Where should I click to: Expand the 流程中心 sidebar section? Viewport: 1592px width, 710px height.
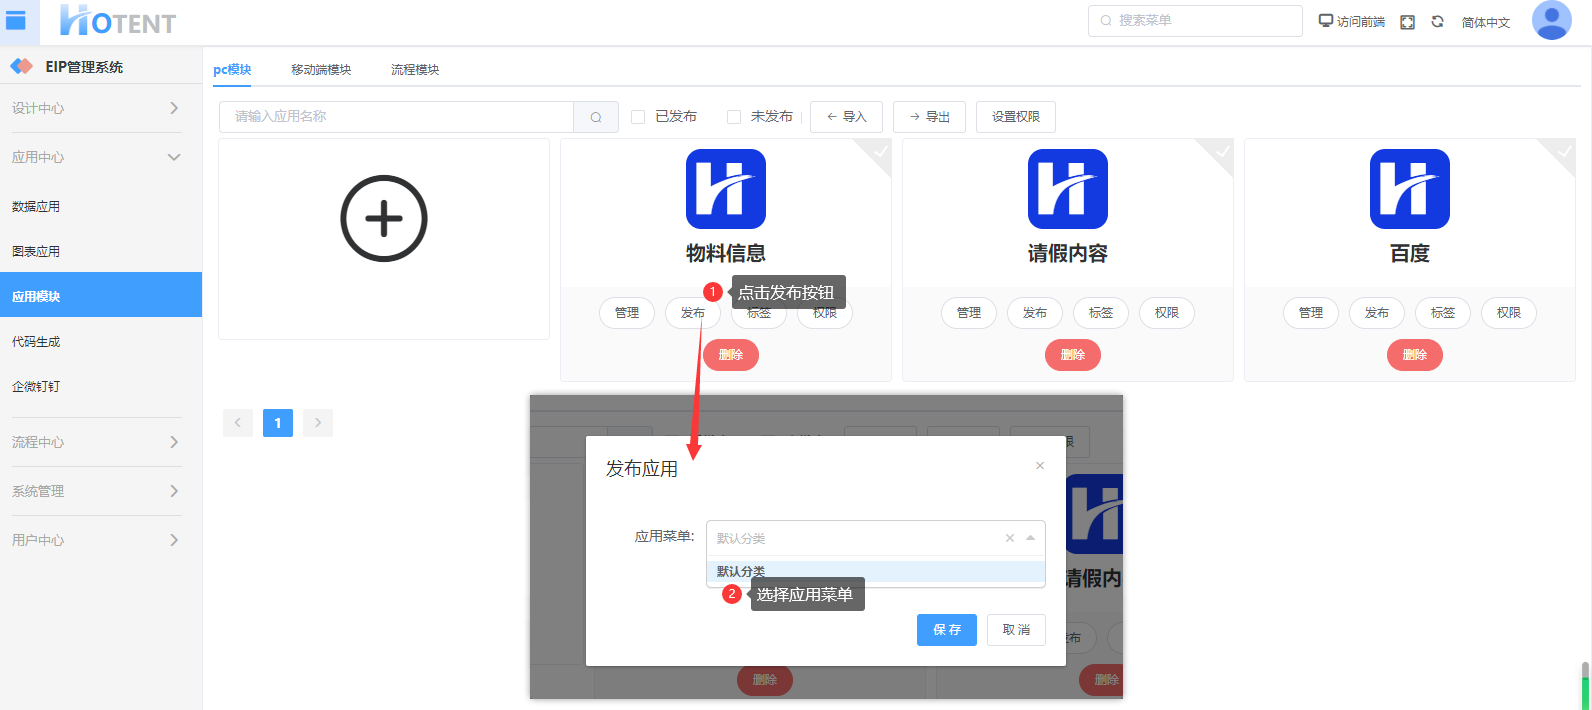click(96, 442)
